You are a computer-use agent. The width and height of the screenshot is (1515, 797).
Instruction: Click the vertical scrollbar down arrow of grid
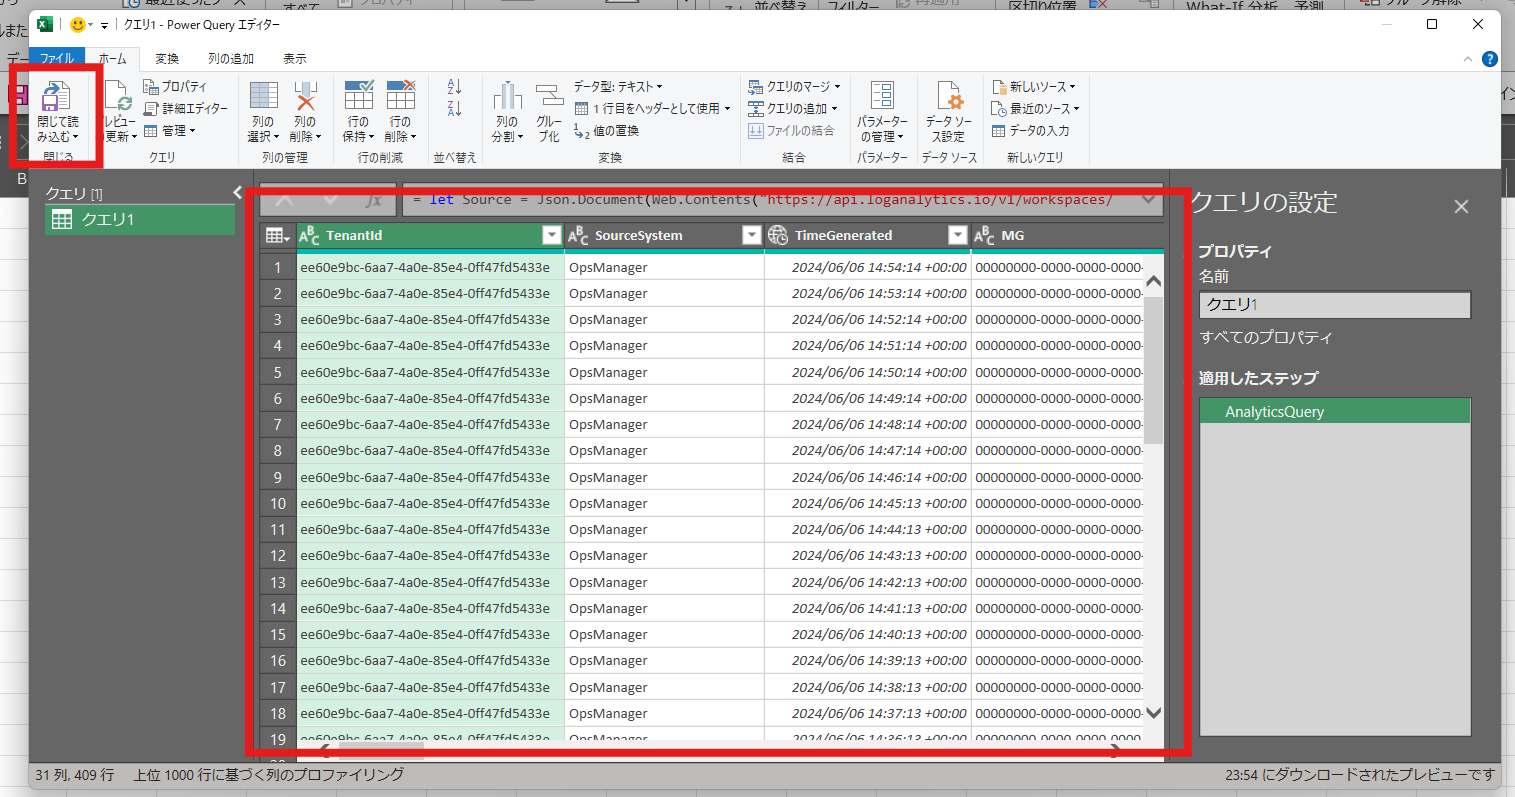coord(1153,714)
